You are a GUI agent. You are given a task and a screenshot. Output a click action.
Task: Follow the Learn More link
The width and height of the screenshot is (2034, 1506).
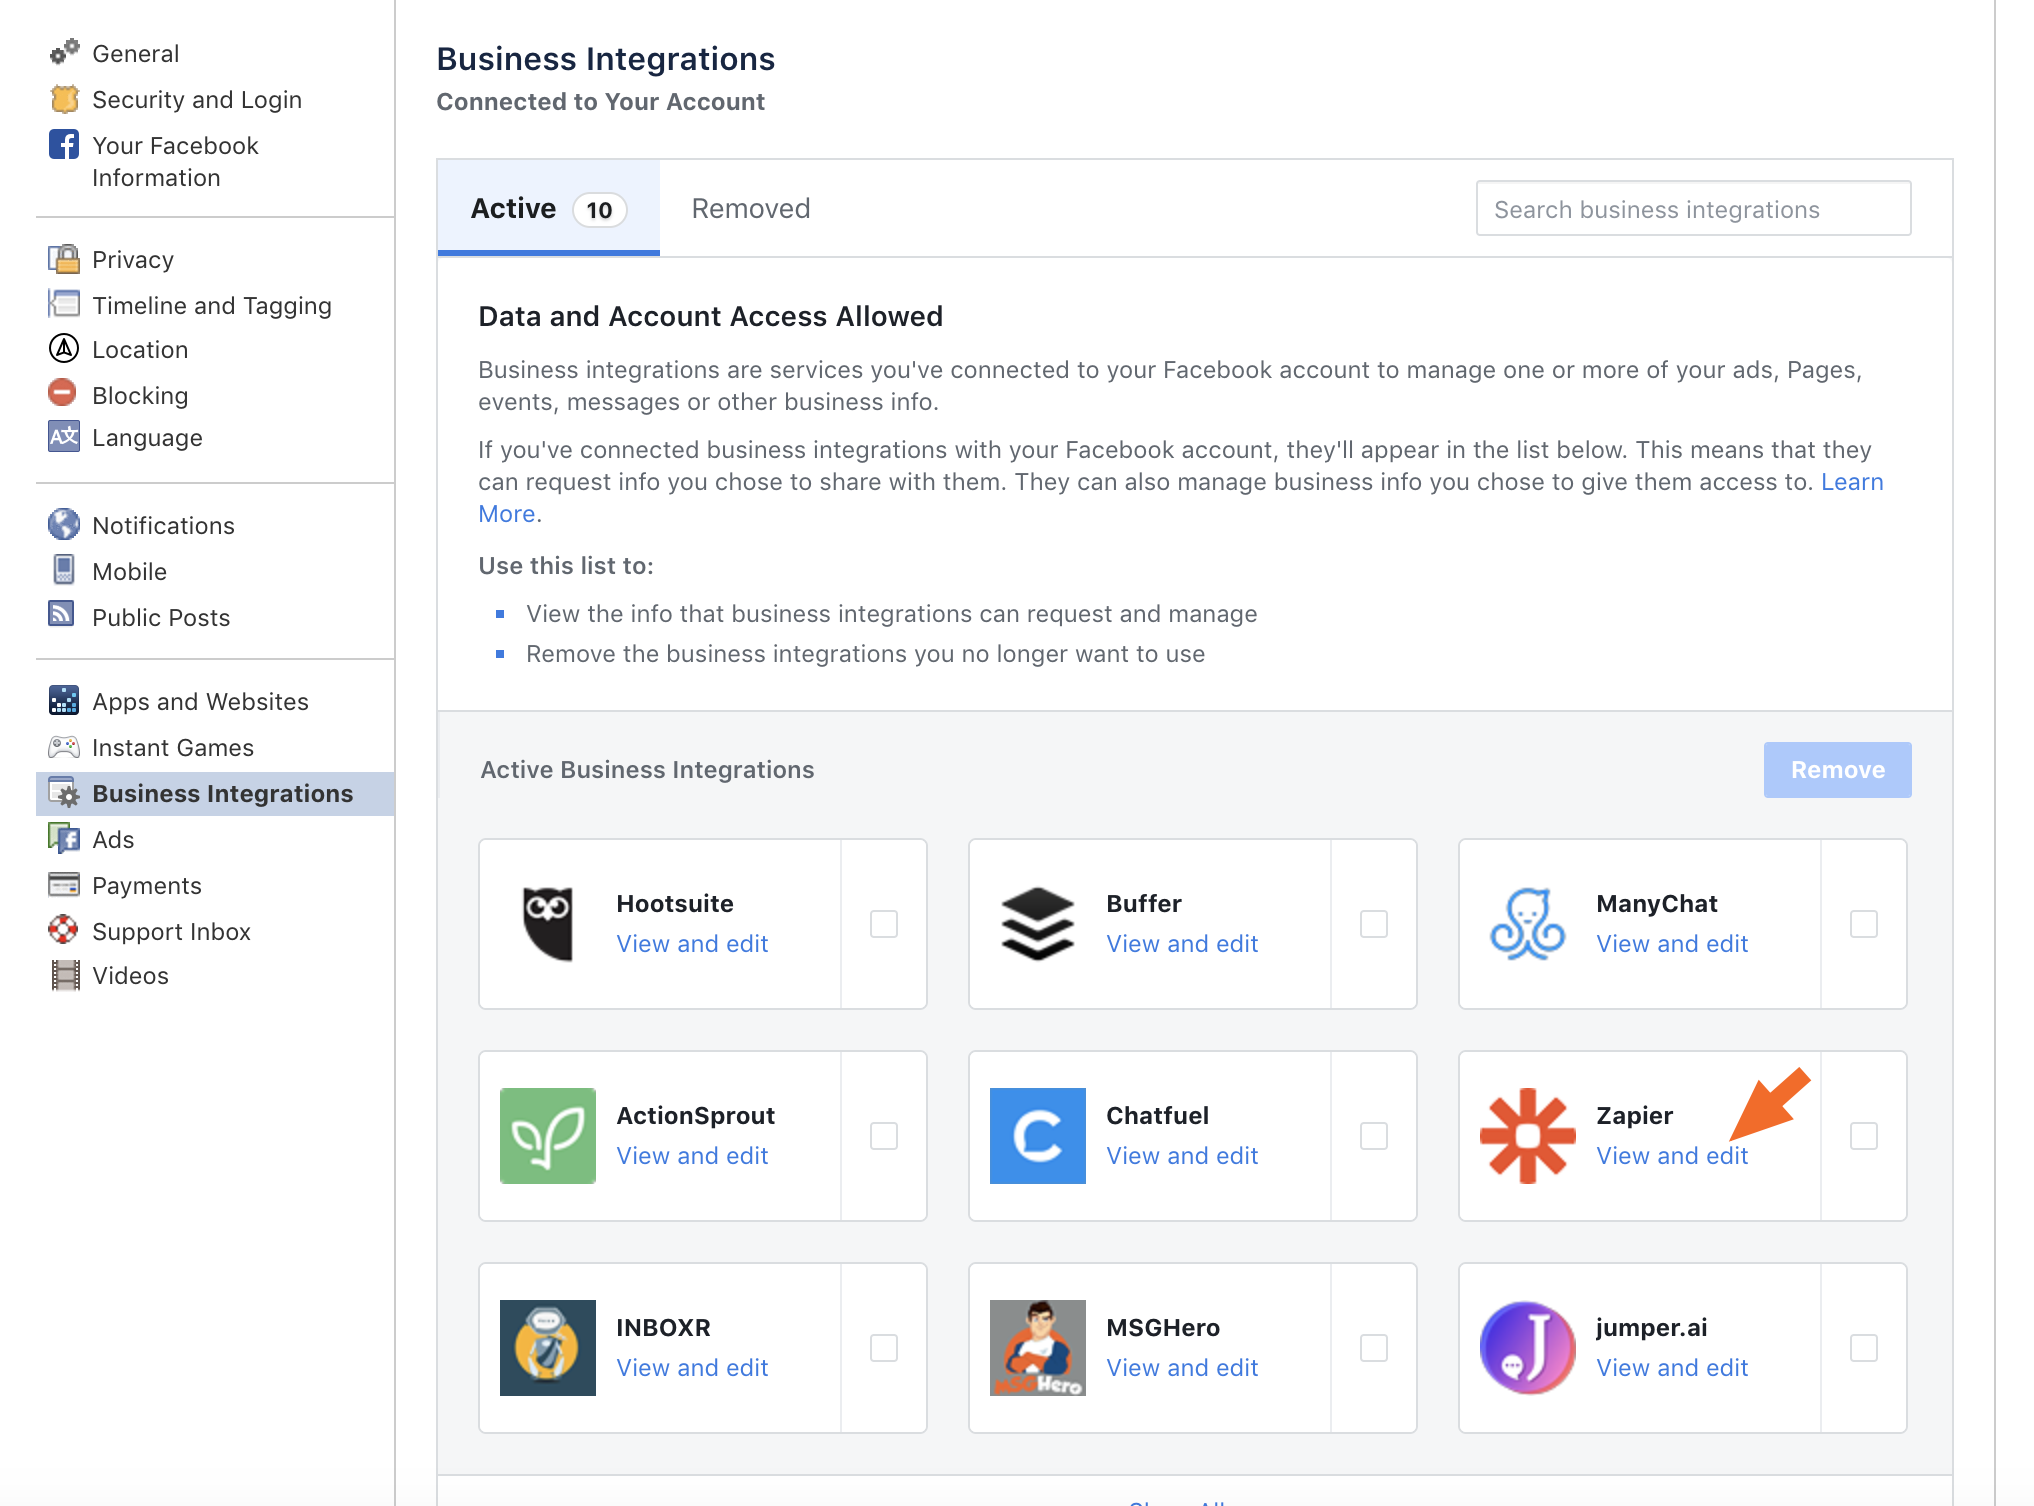tap(1851, 482)
